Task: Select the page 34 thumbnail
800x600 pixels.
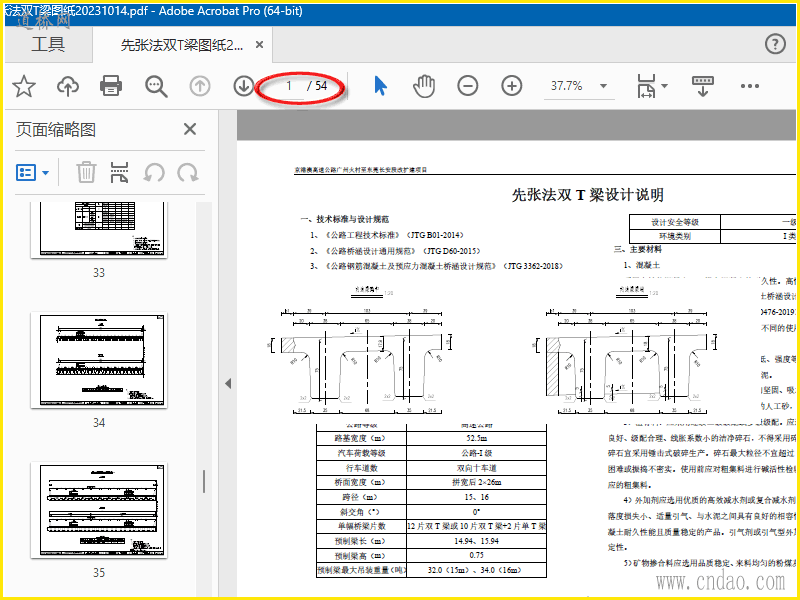Action: coord(99,360)
